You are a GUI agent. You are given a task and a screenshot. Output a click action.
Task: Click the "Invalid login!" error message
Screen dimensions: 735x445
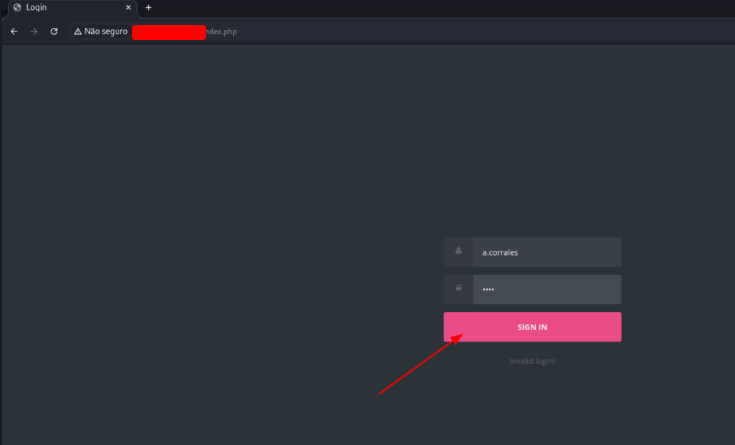tap(532, 360)
